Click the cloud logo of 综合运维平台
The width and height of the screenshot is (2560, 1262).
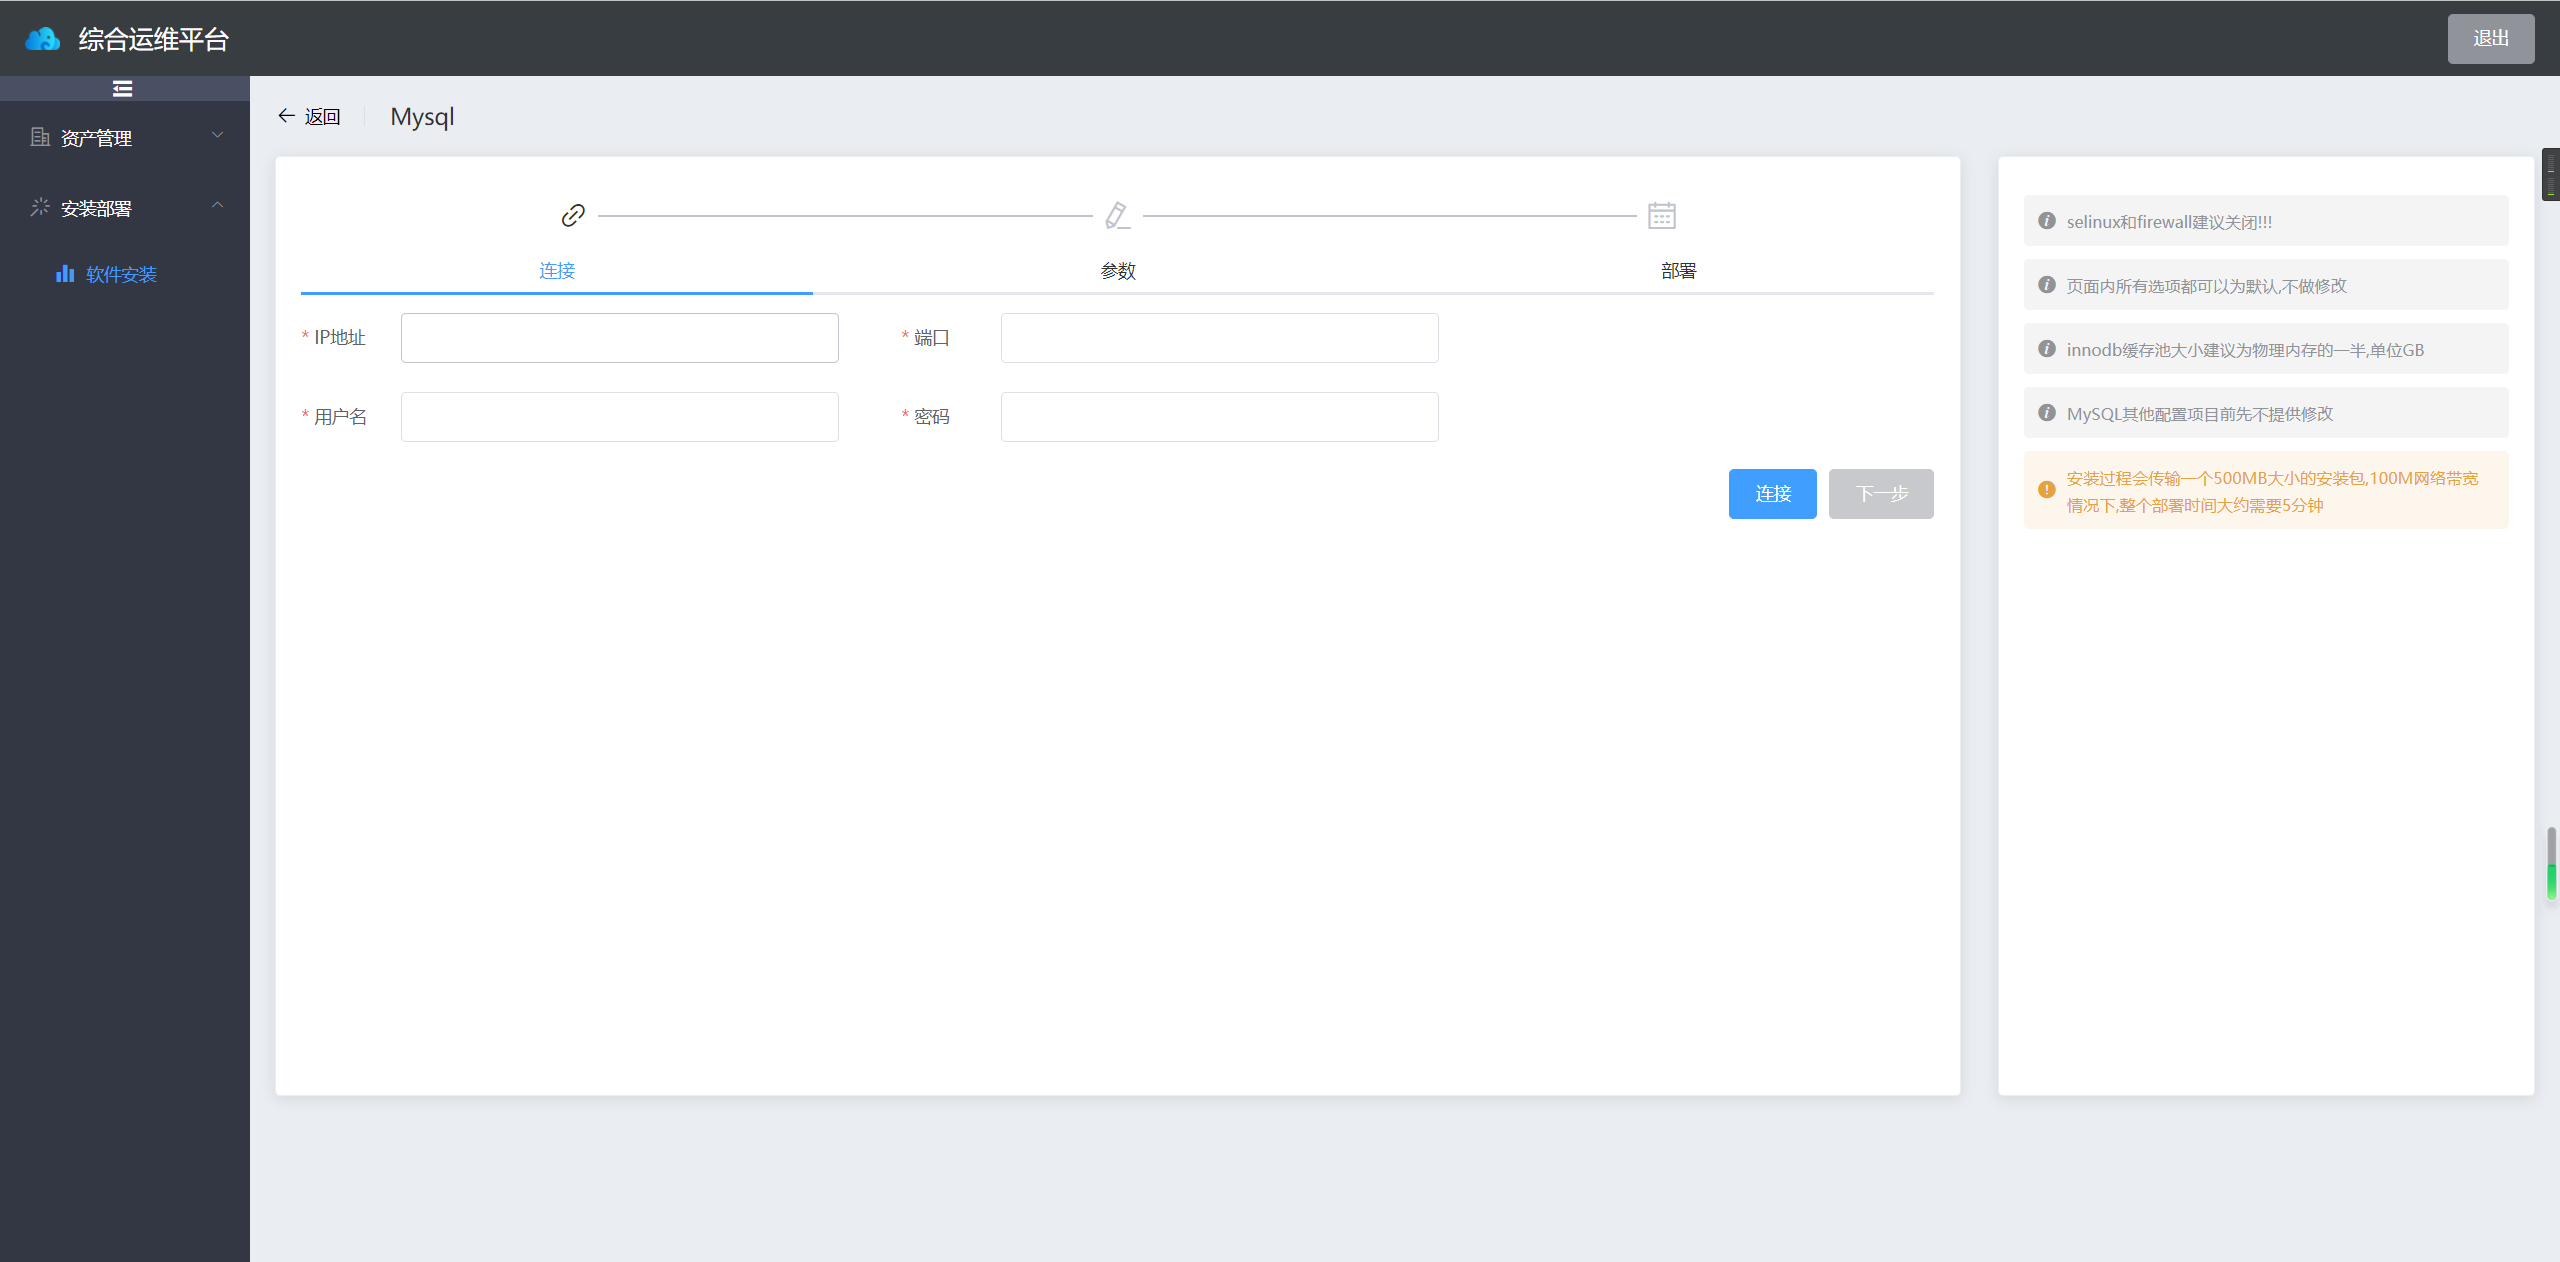42,38
